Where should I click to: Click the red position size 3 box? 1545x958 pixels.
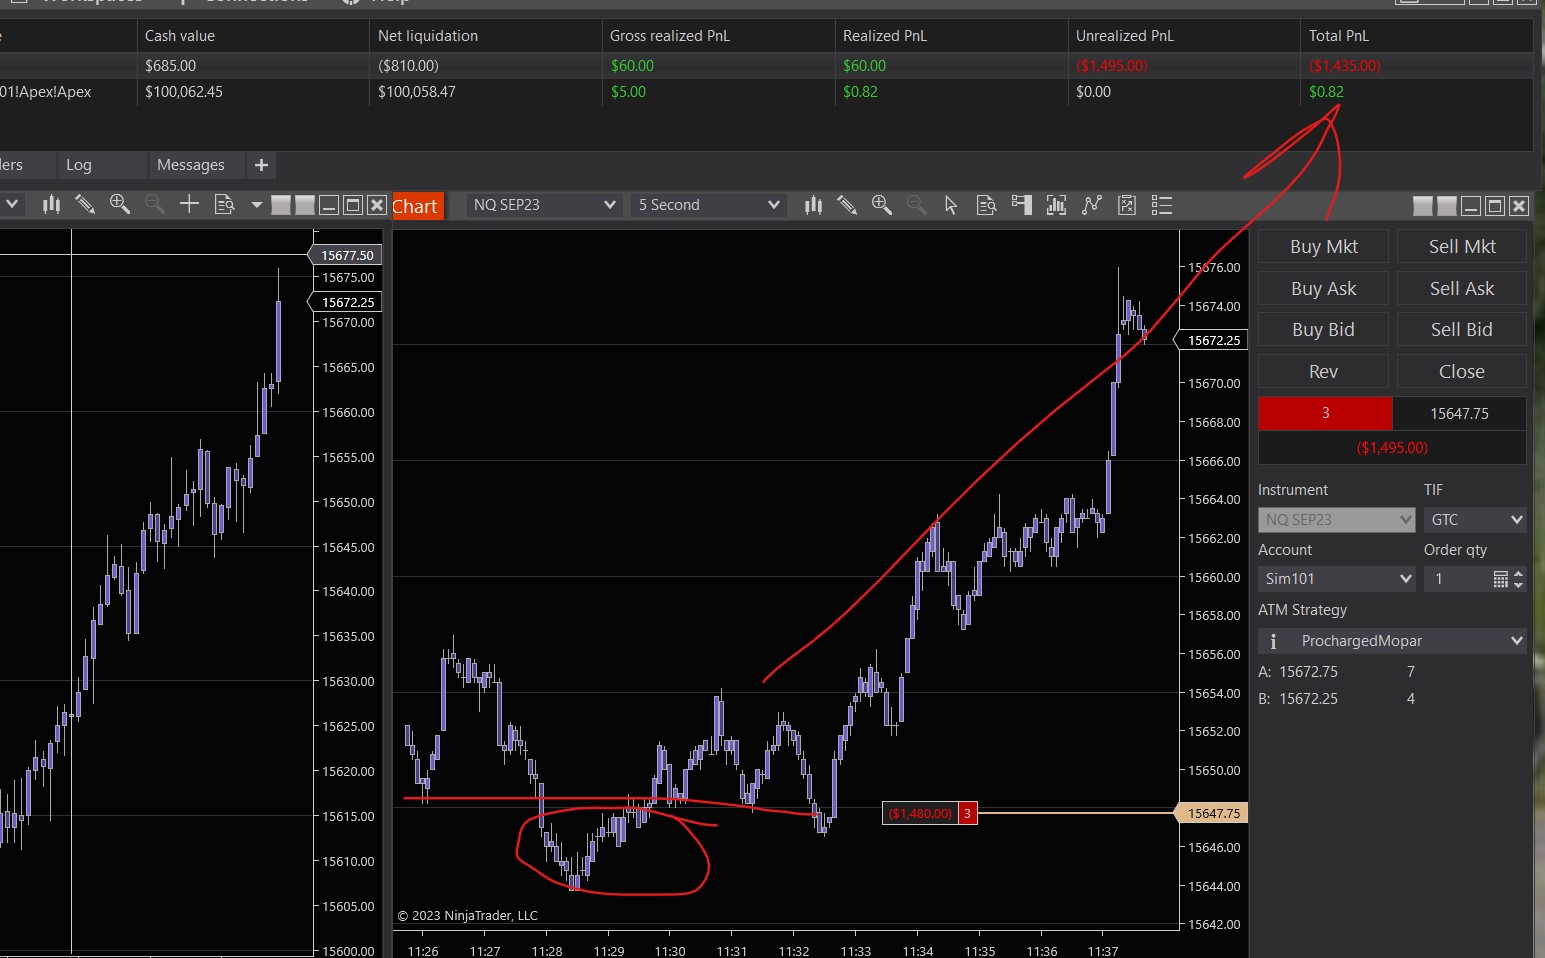pyautogui.click(x=1325, y=413)
